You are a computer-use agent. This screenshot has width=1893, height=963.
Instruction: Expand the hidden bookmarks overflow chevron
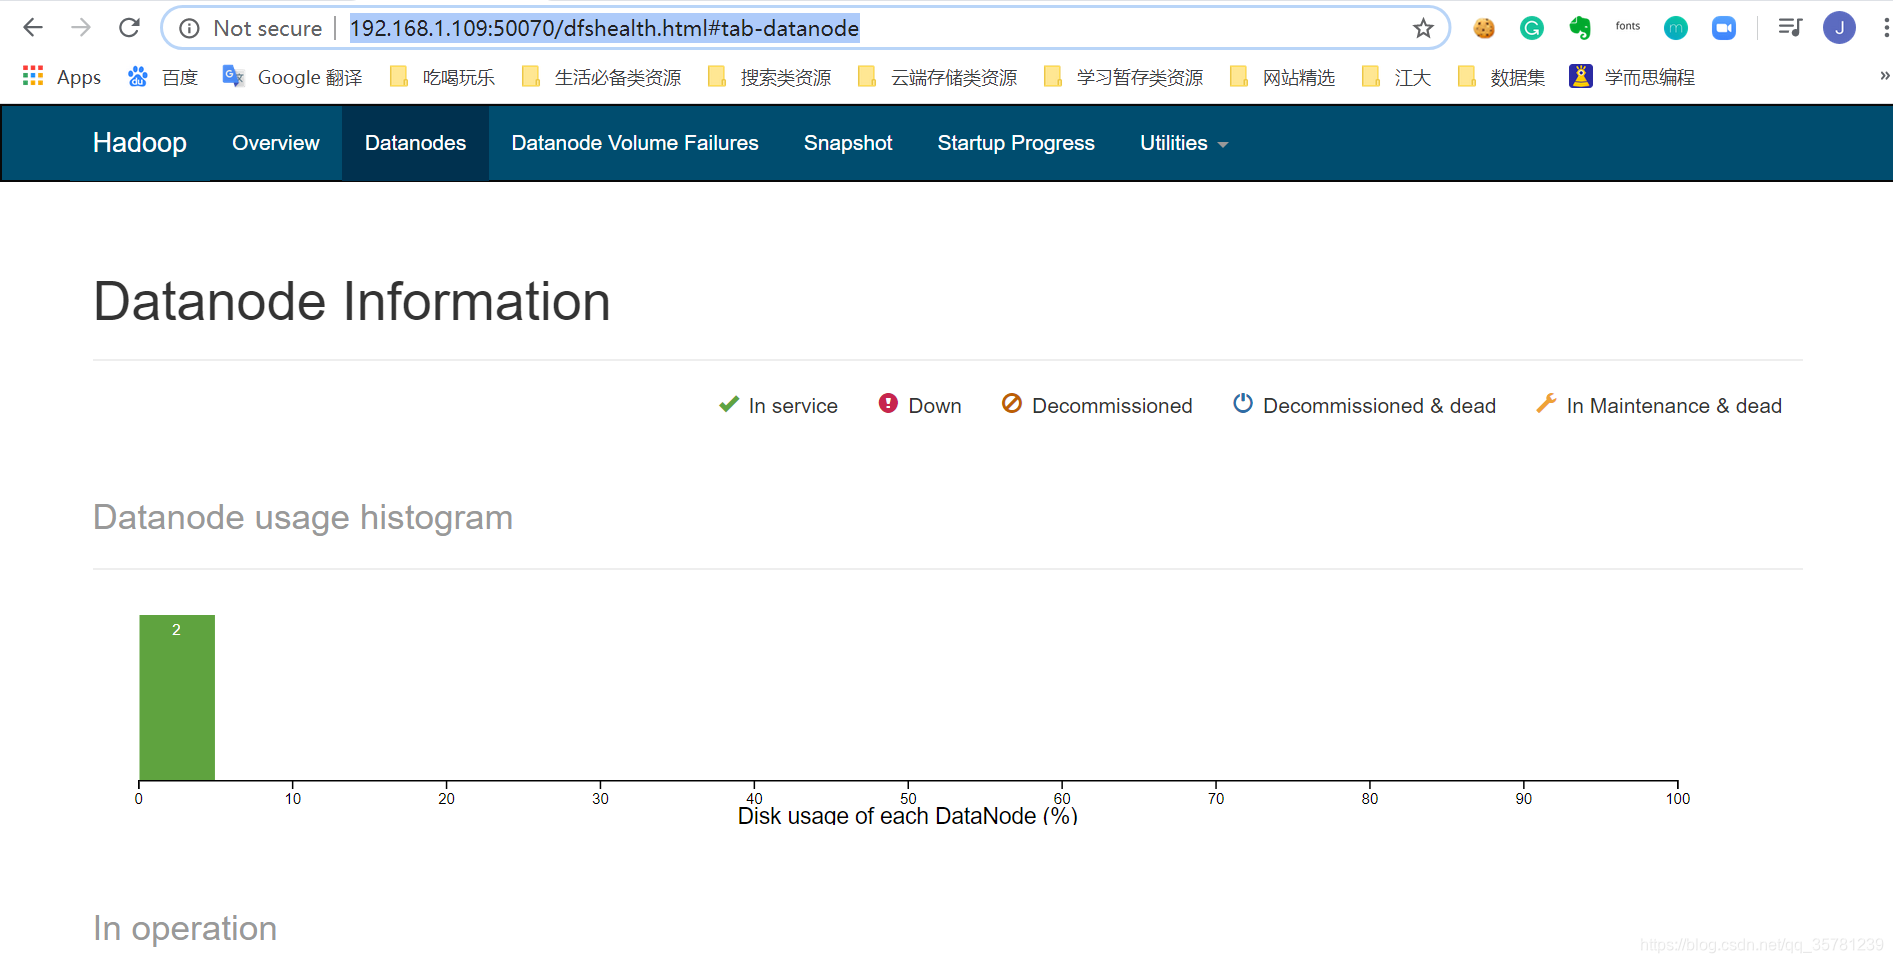pyautogui.click(x=1884, y=76)
